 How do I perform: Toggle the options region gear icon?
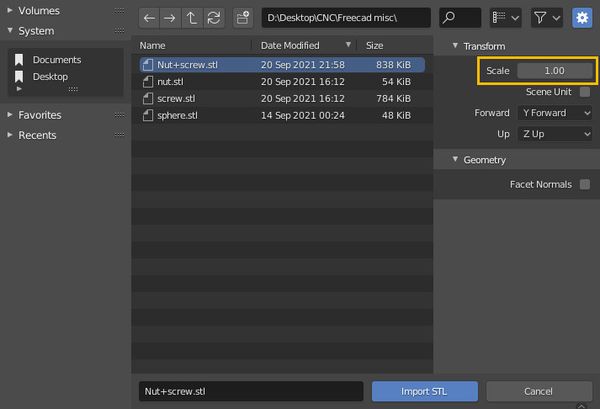tap(582, 18)
